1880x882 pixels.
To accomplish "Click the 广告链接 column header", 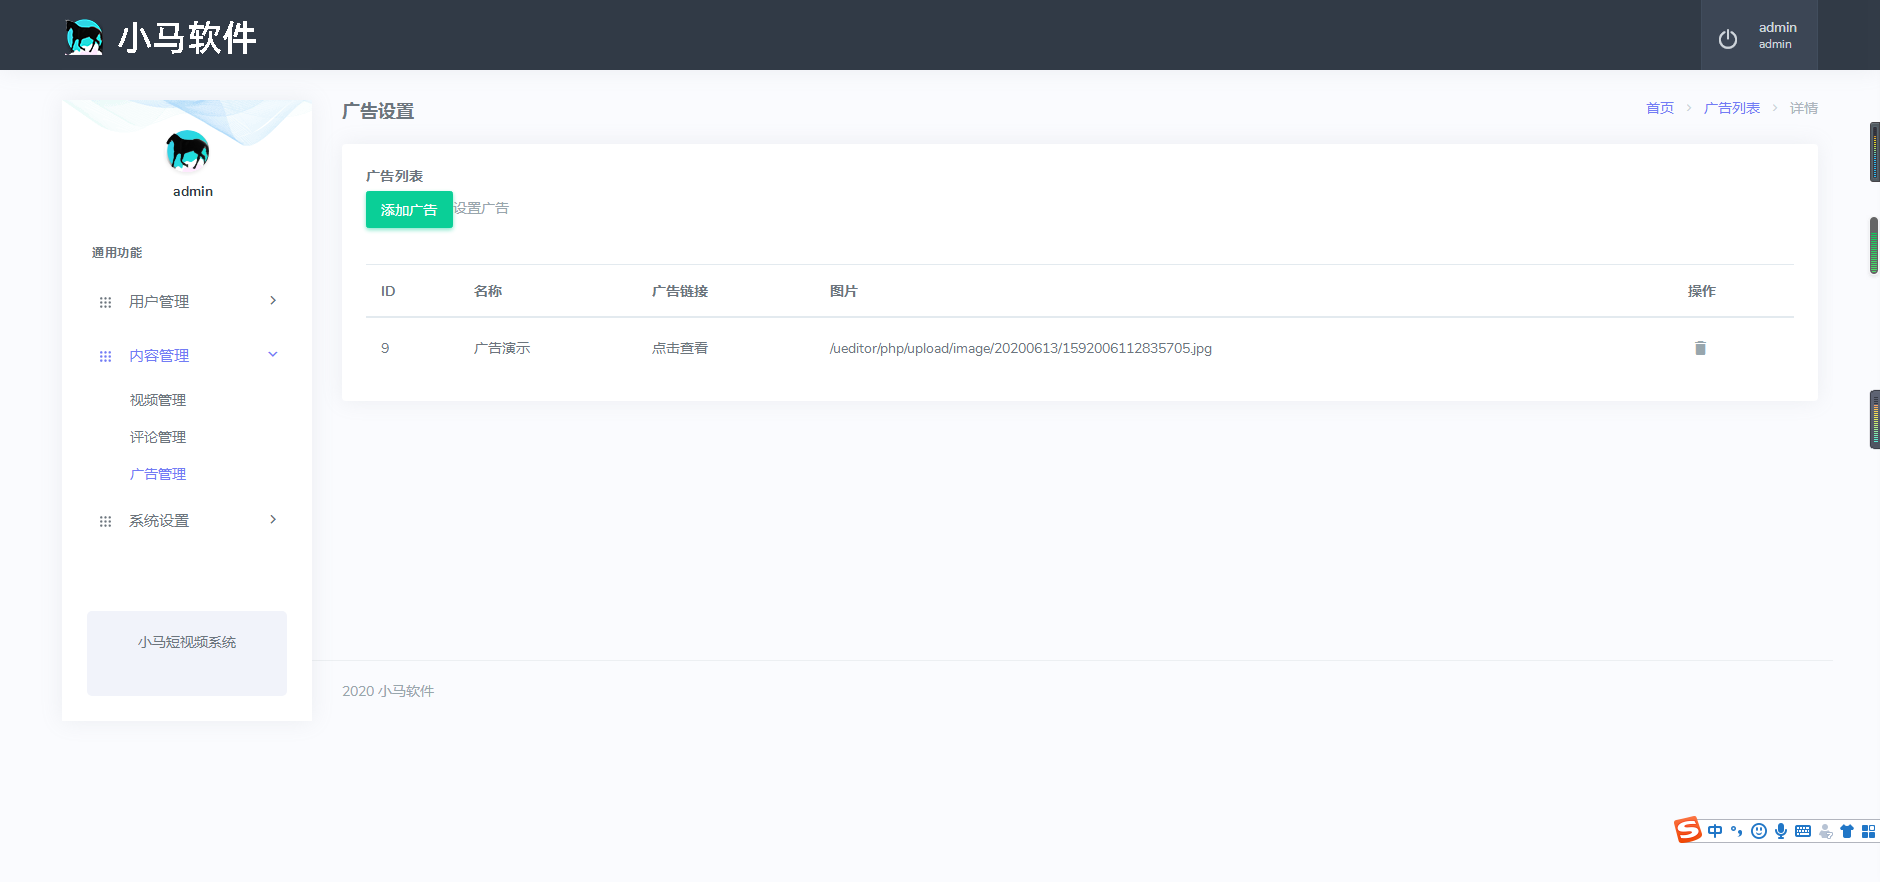I will pyautogui.click(x=680, y=291).
